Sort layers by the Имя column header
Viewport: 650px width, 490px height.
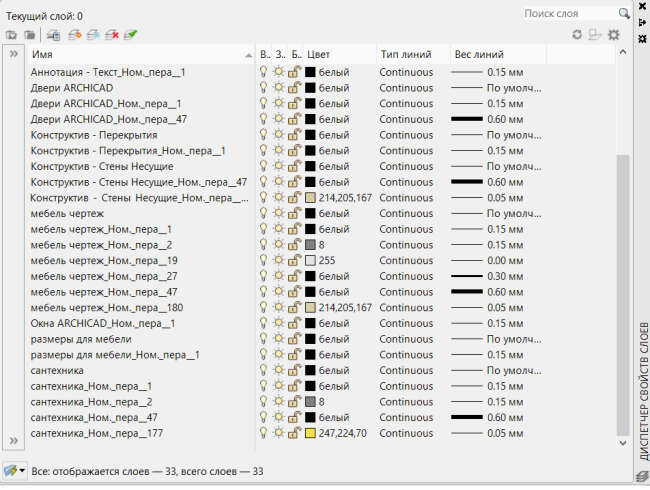click(140, 54)
